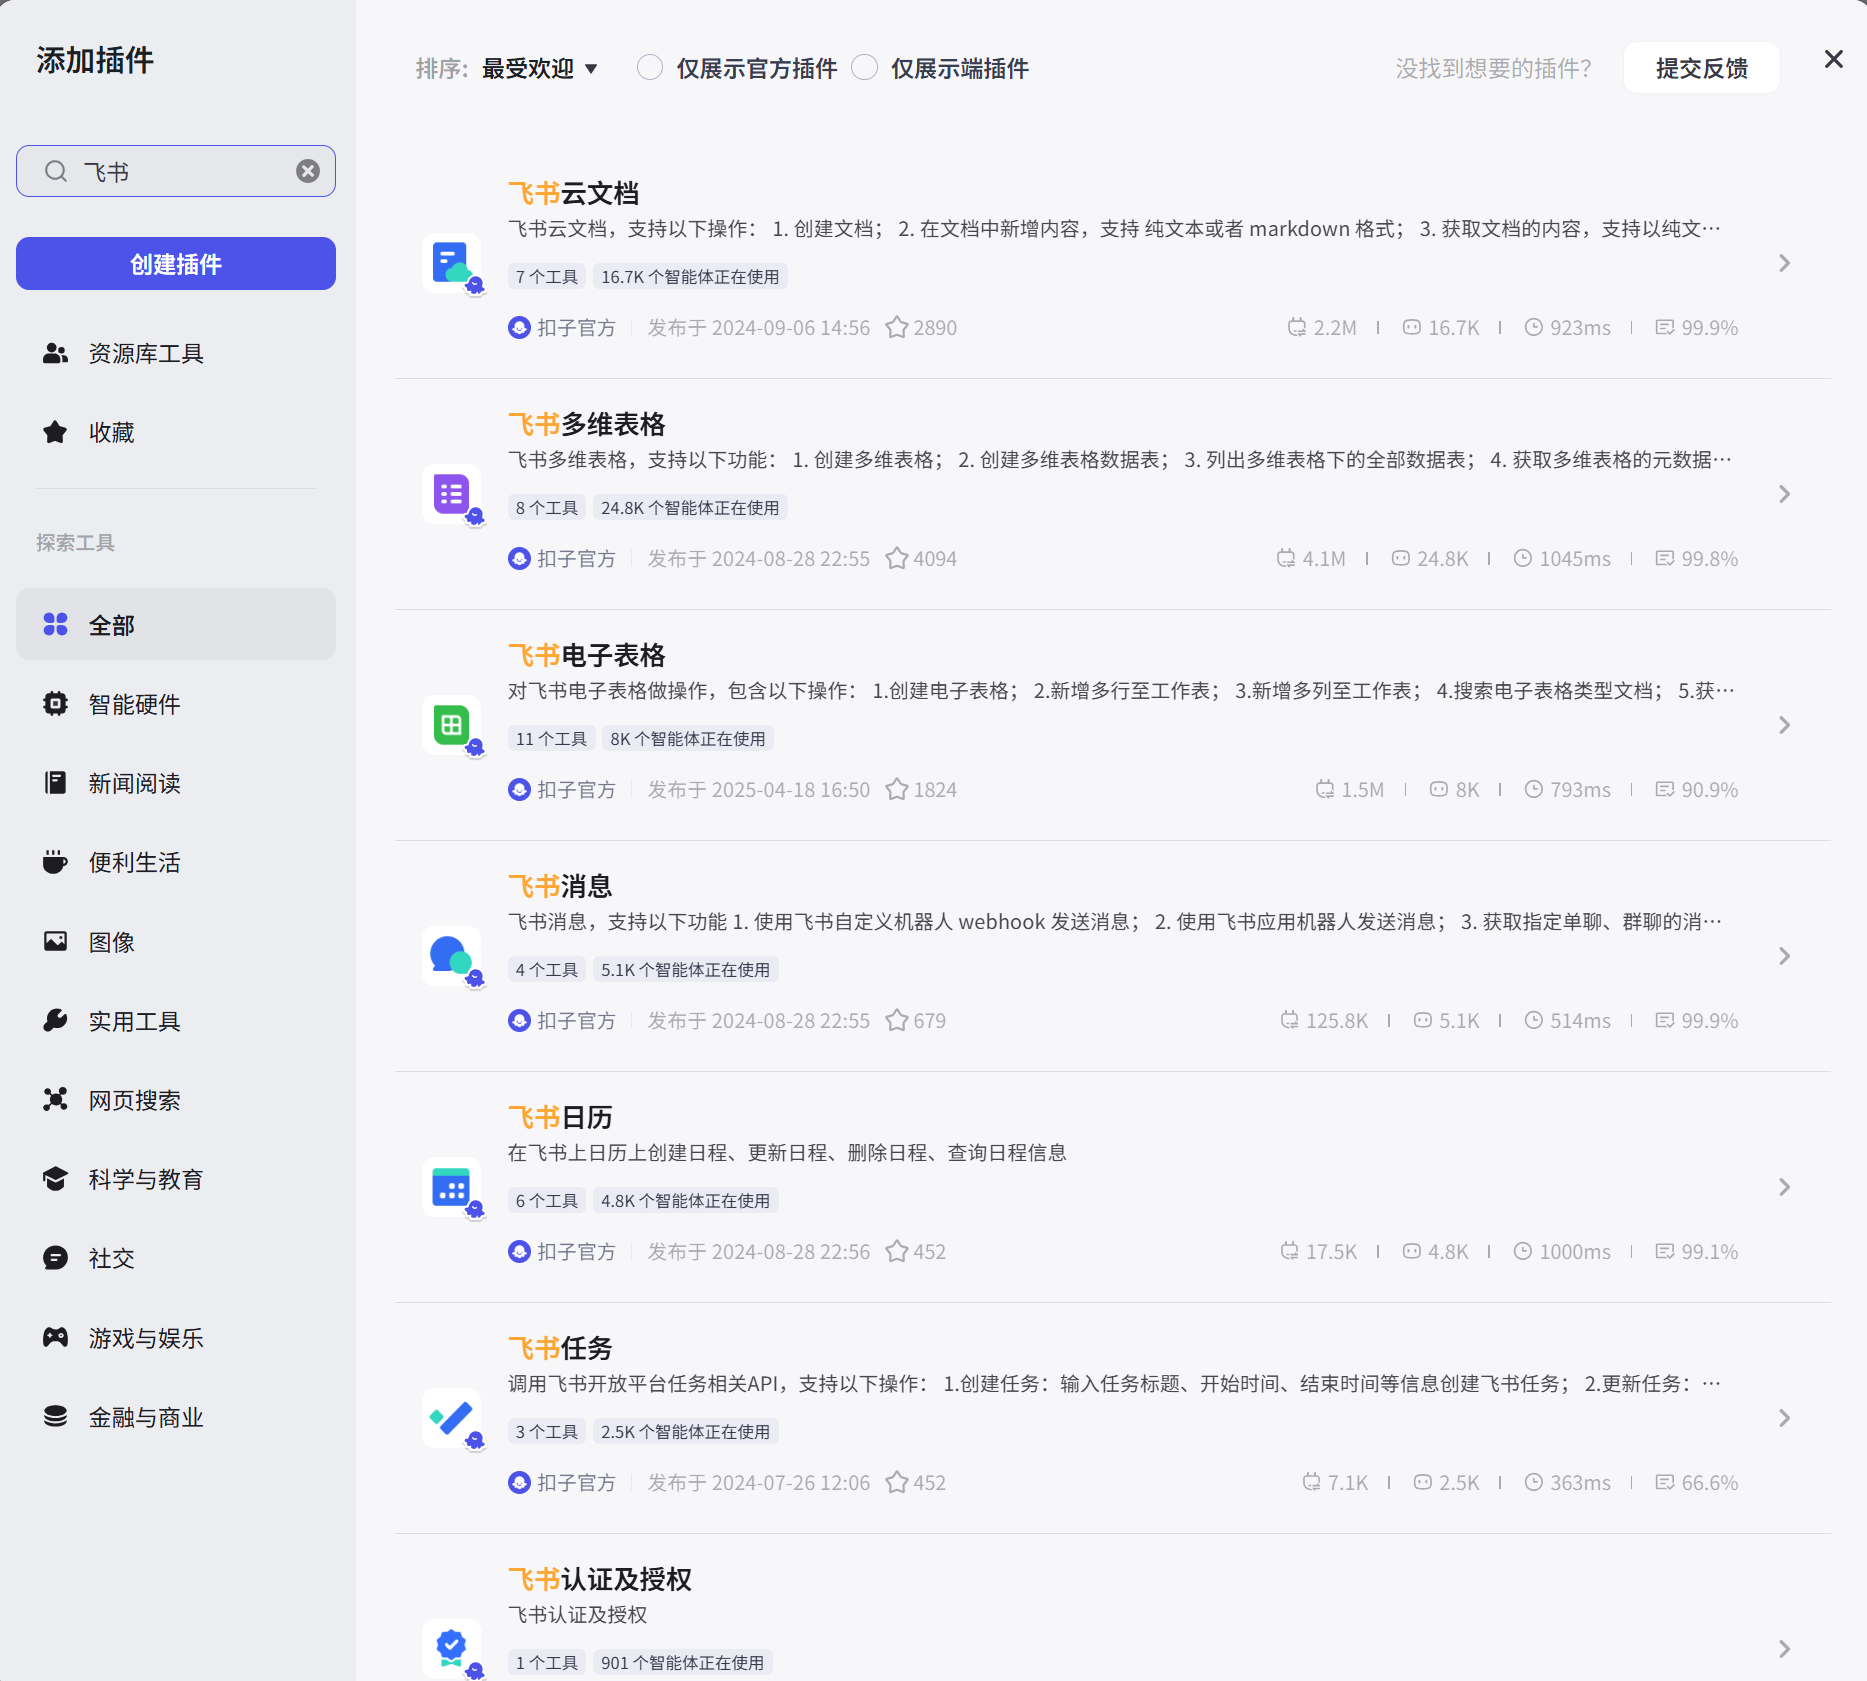Click the 125.8K call count of 飞书消息

tap(1324, 1021)
